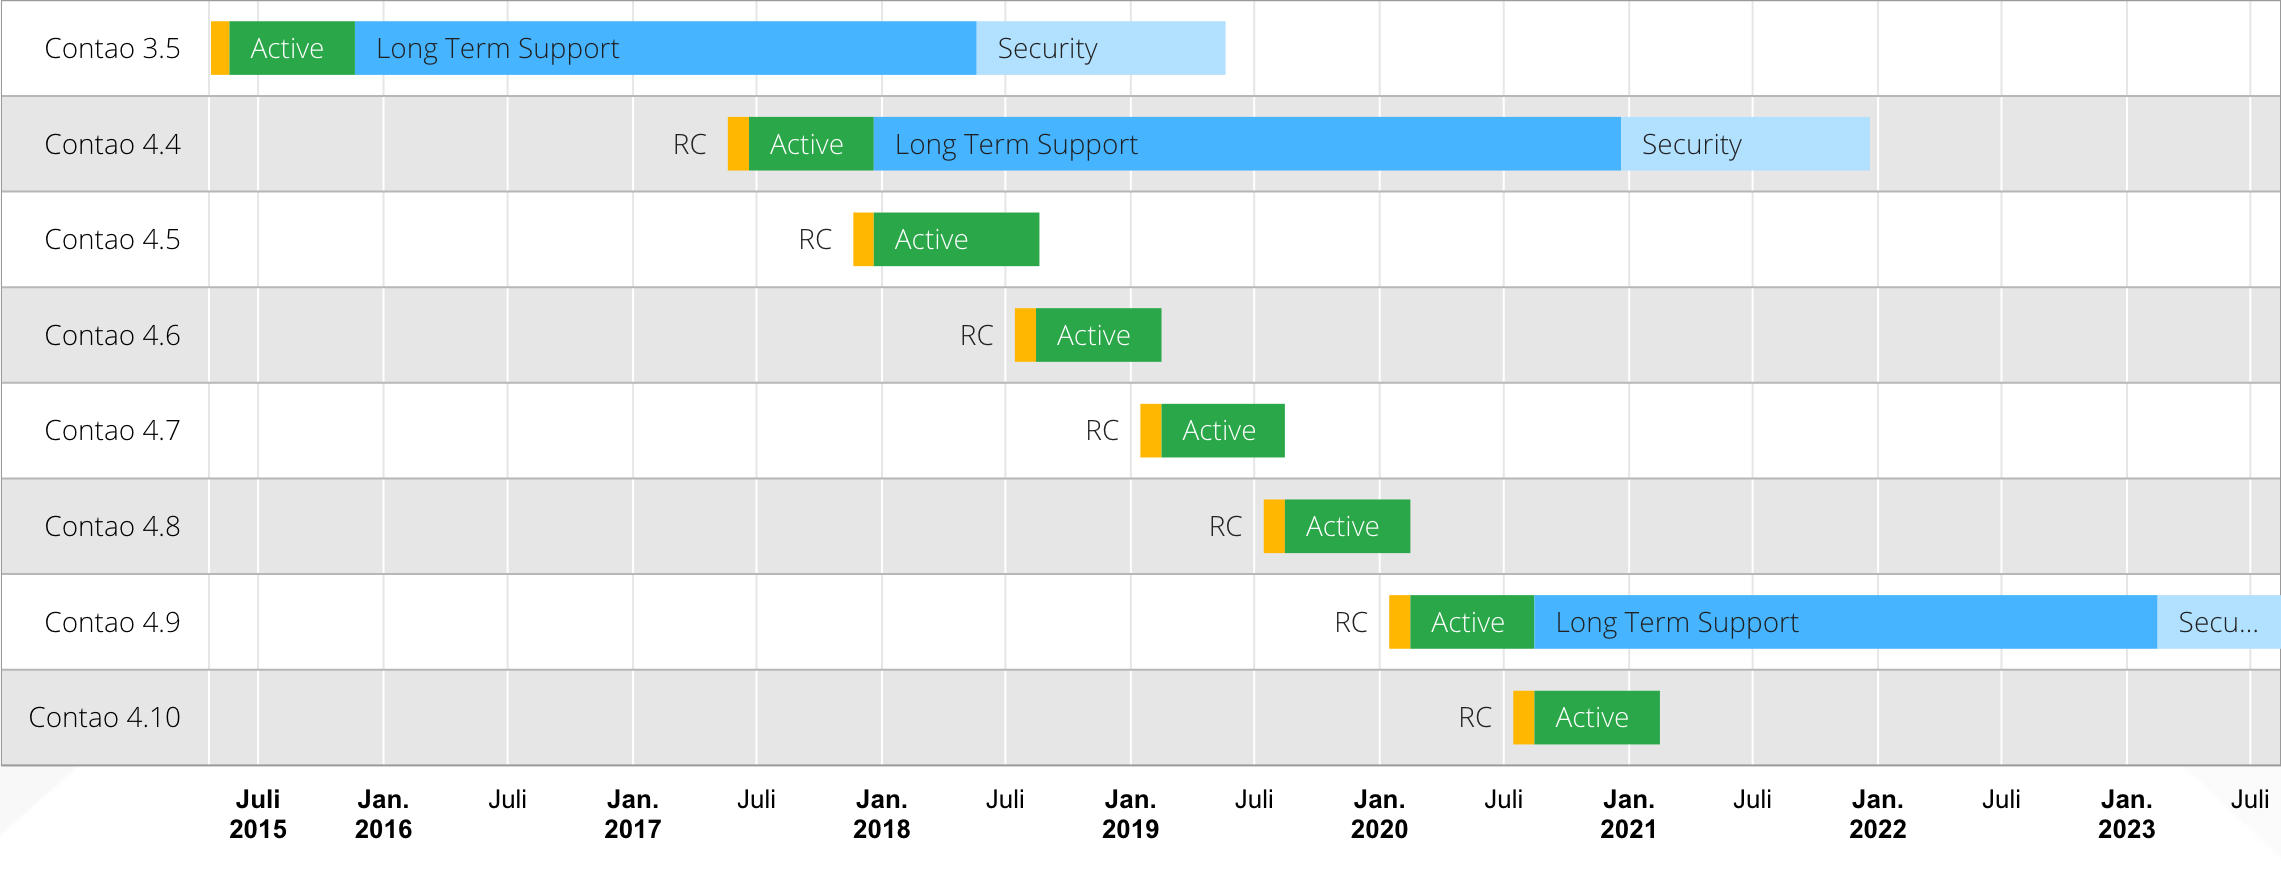Click Juli label between Jan. 2020 and Jan. 2021
Viewport: 2281px width, 877px height.
[1504, 799]
